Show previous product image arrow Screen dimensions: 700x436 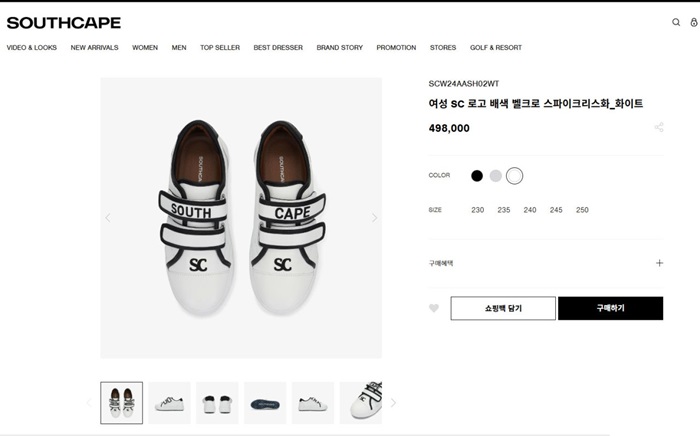[108, 218]
